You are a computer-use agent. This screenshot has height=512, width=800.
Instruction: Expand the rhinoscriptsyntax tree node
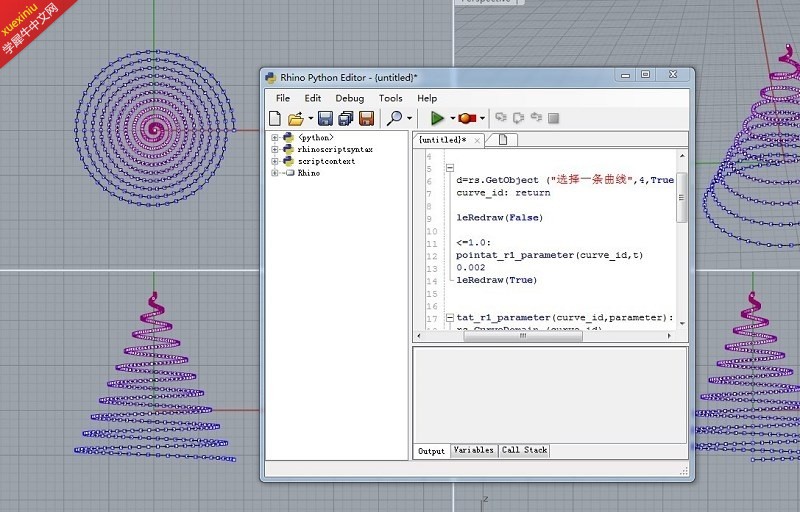pyautogui.click(x=274, y=149)
